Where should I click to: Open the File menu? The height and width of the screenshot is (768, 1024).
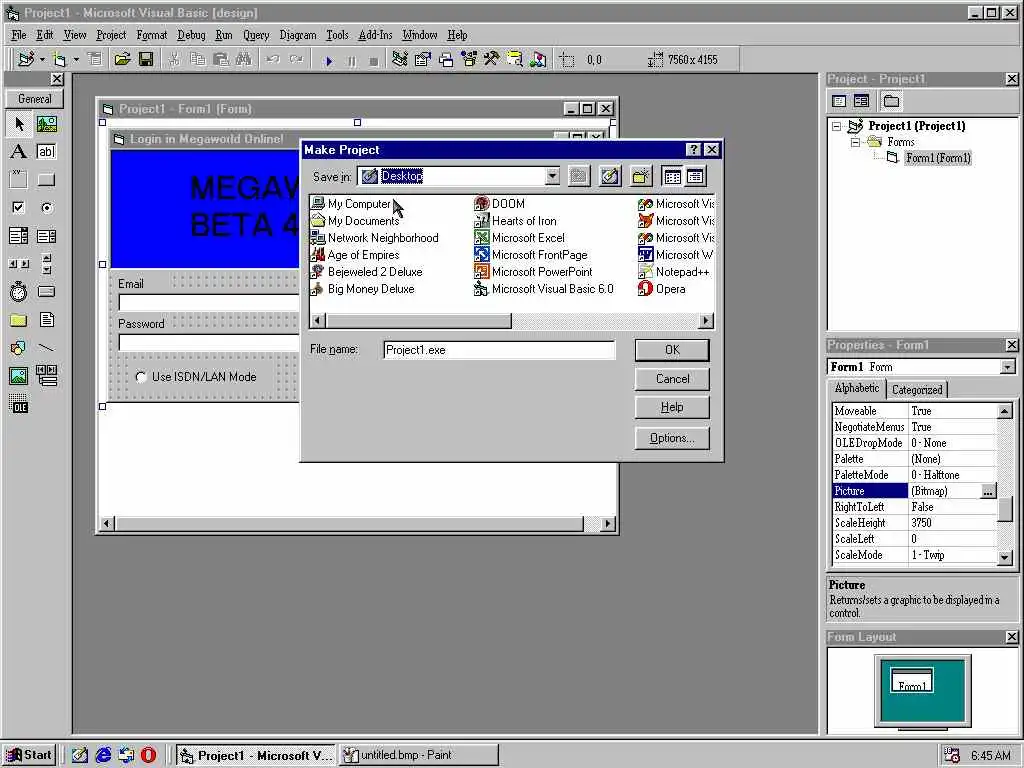(19, 35)
